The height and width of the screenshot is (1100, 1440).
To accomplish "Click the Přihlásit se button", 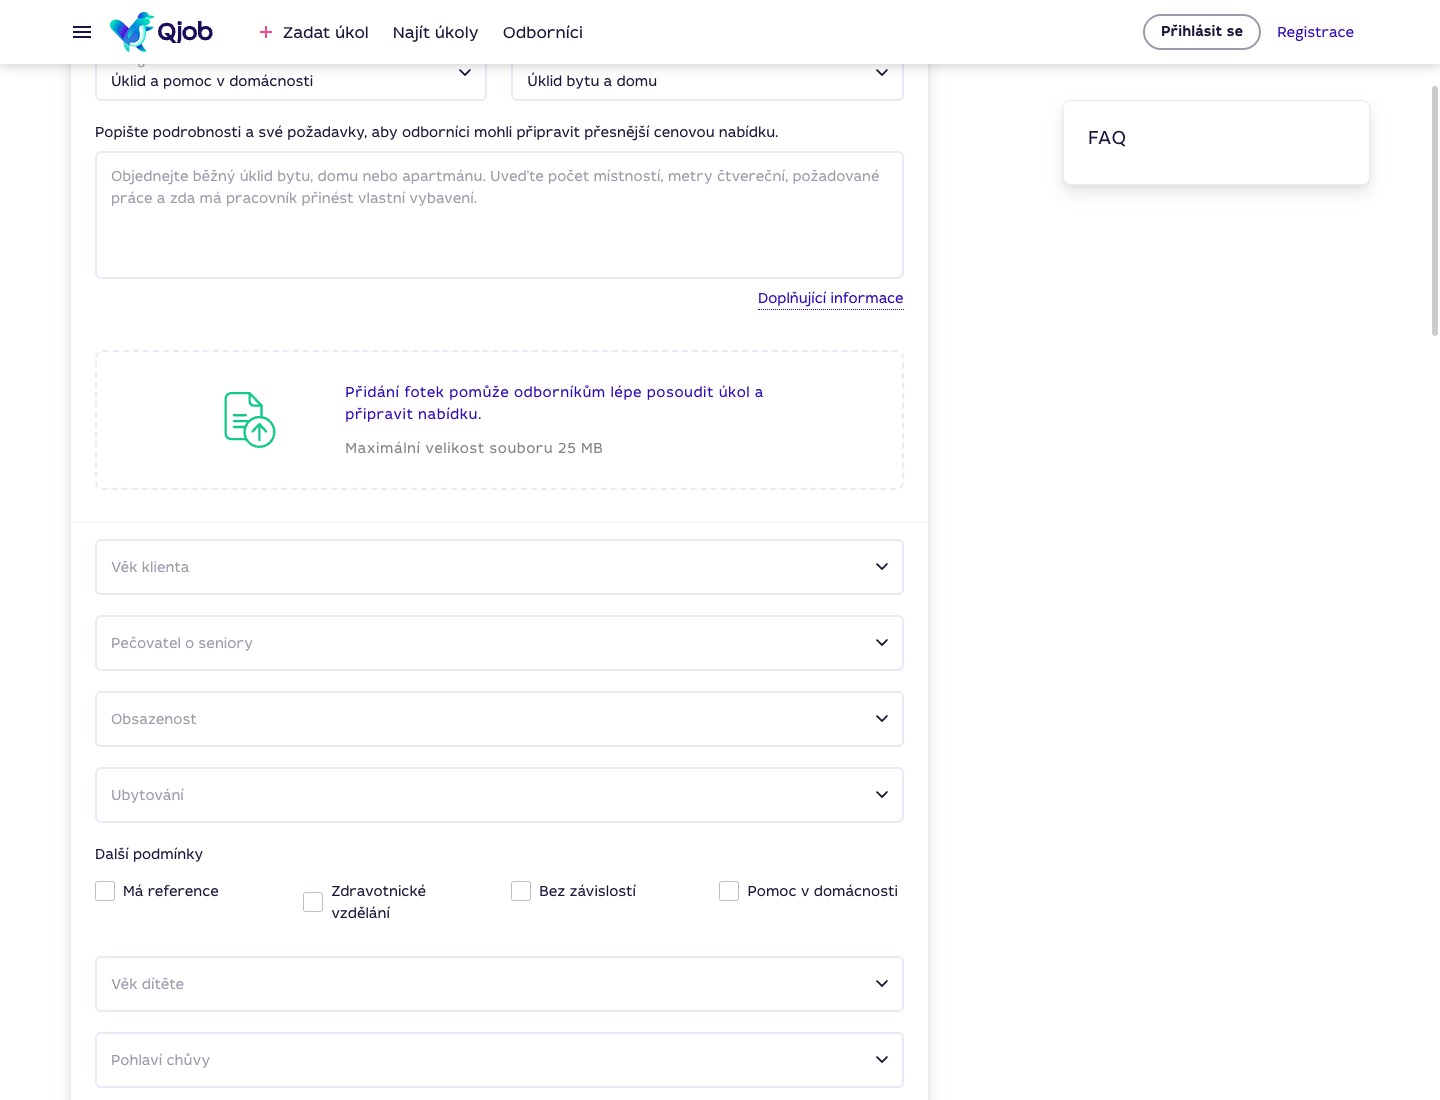I will point(1202,32).
